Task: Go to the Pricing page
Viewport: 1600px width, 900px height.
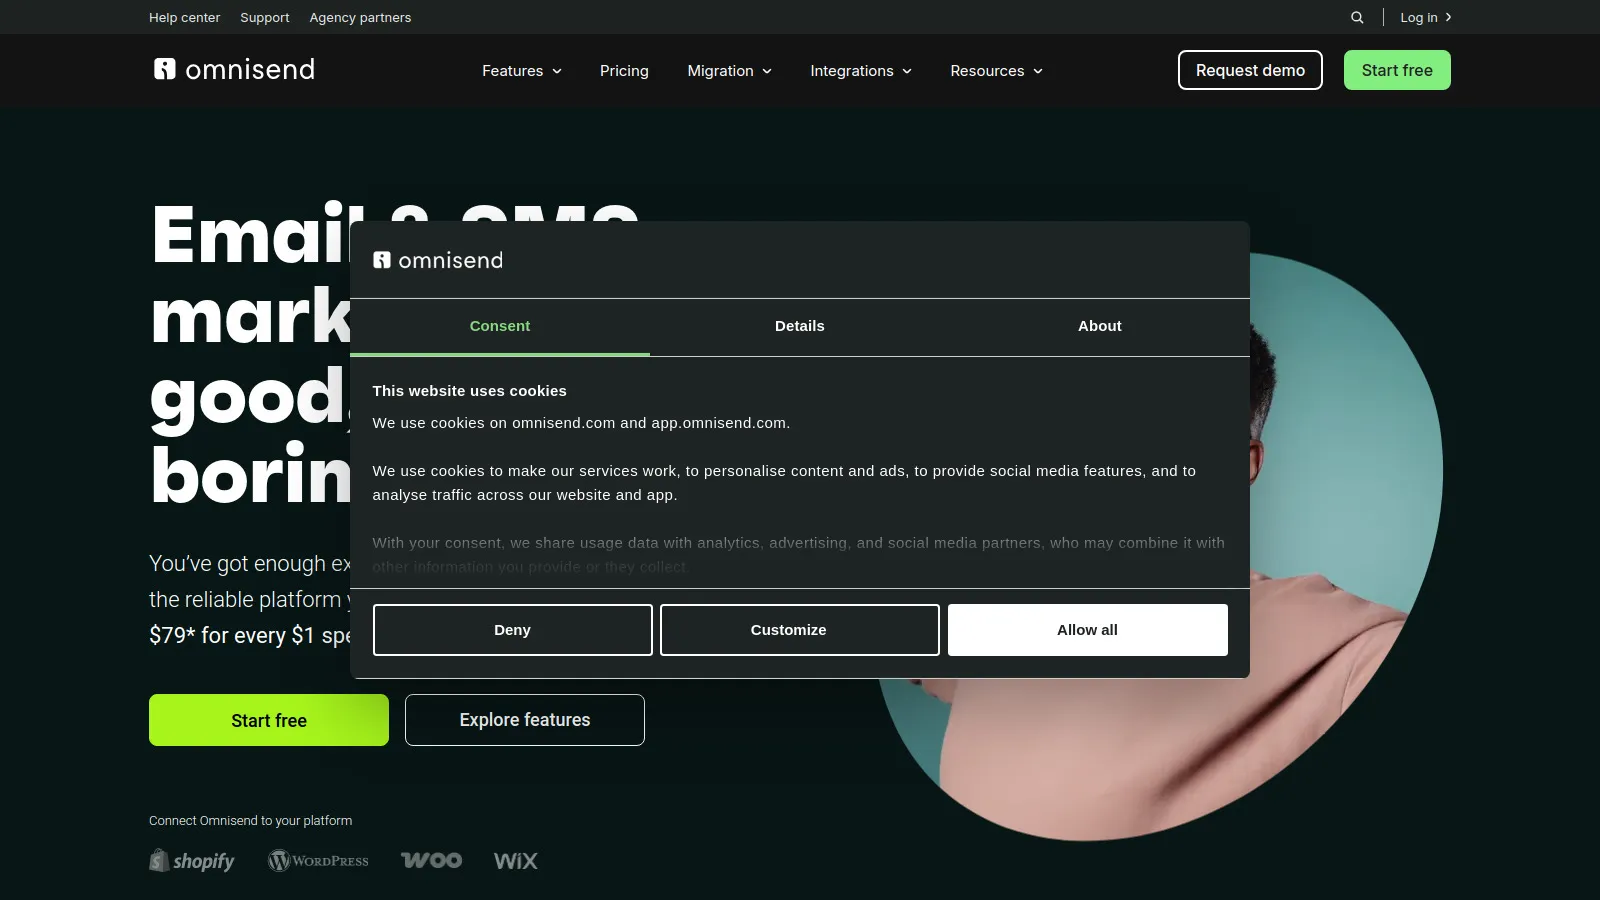Action: click(624, 71)
